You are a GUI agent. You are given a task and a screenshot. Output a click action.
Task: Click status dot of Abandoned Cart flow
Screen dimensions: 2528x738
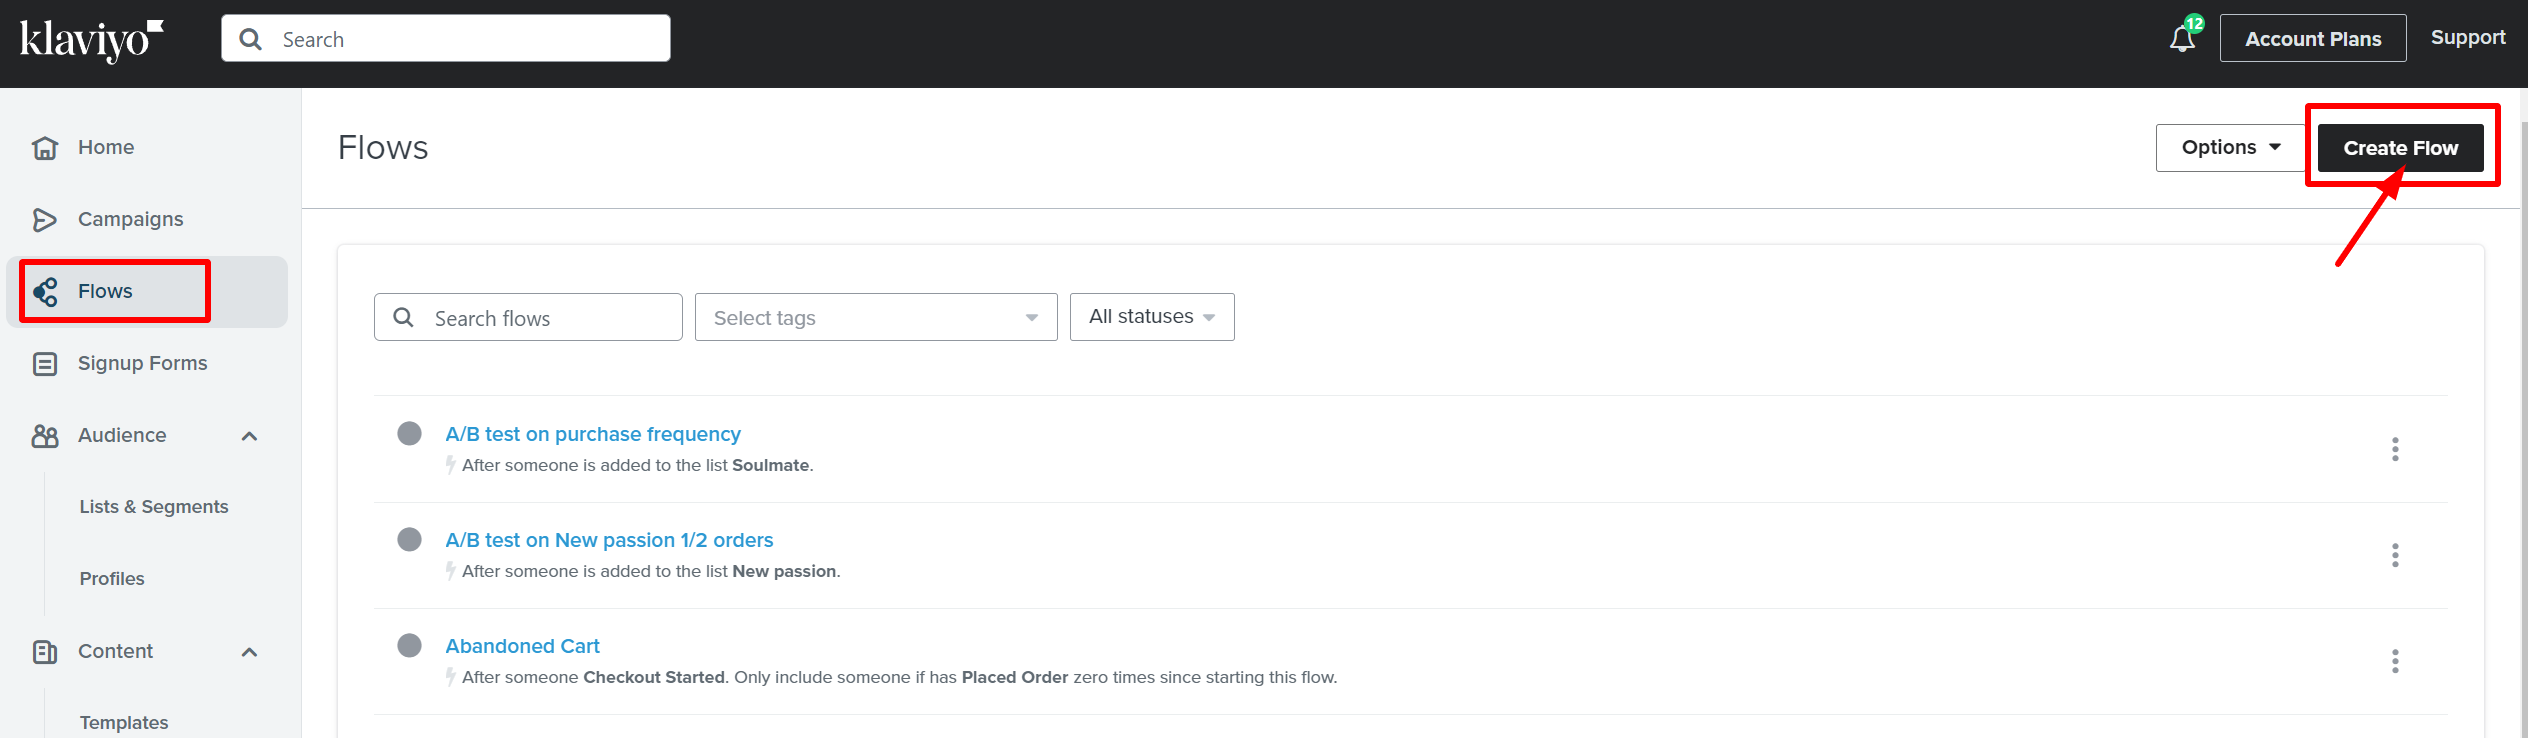click(409, 645)
